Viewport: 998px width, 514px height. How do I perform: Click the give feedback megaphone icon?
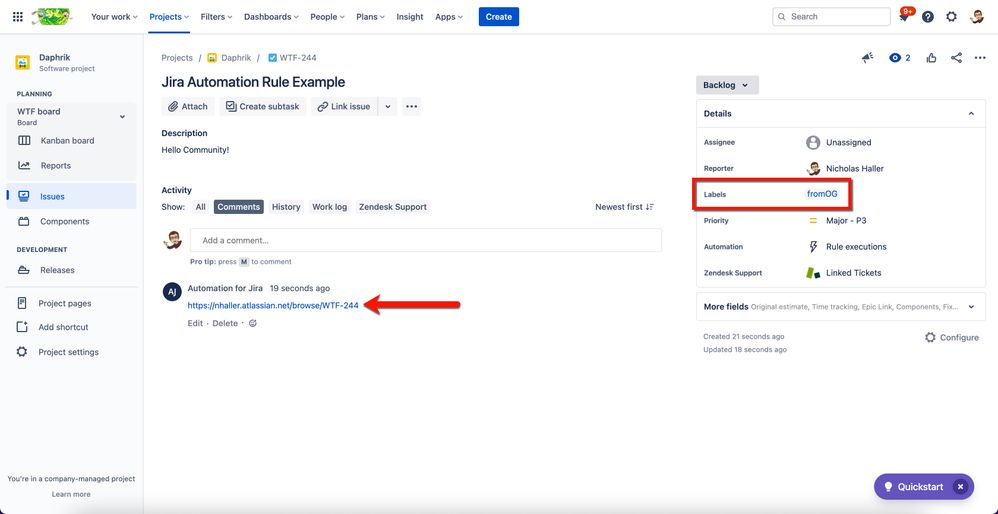tap(867, 58)
